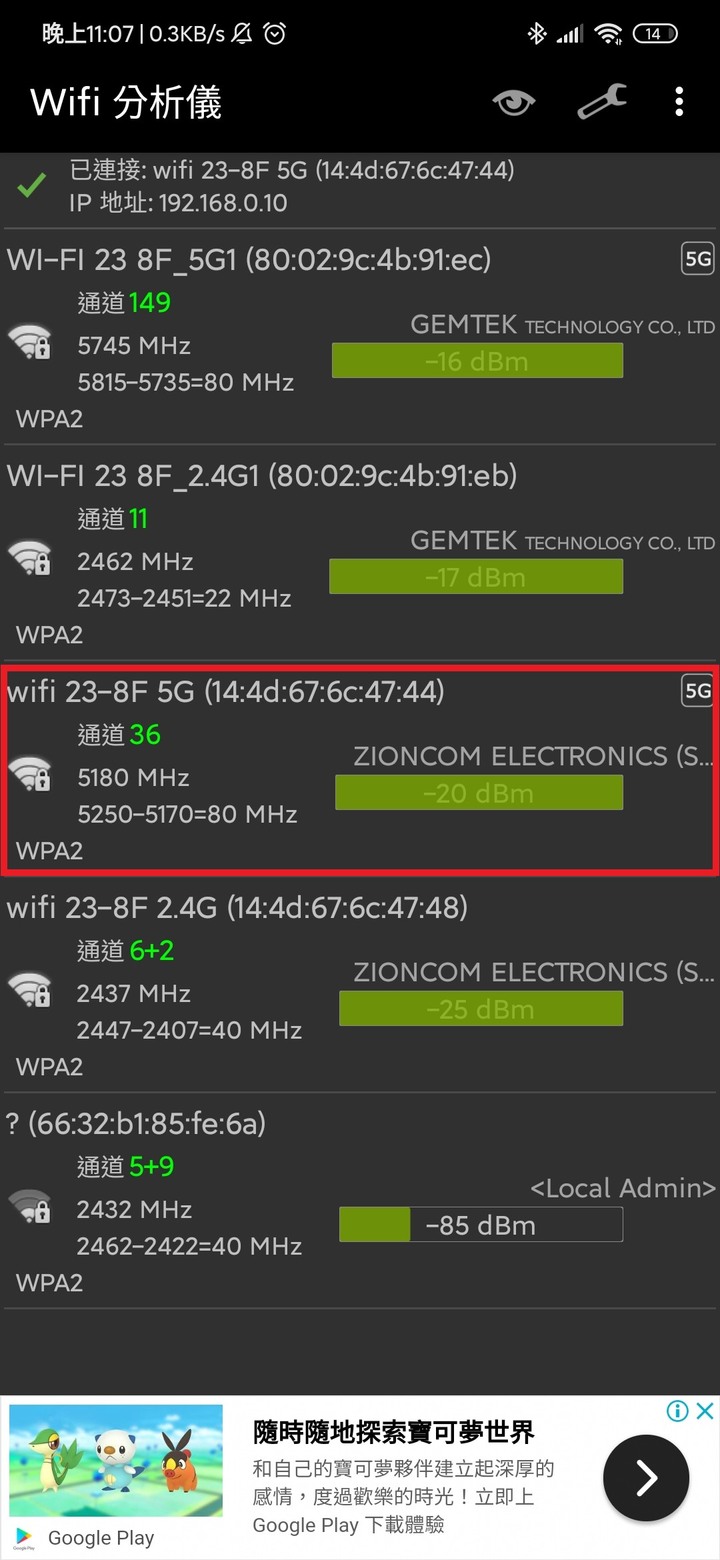Tap the hidden network 66:32:b1:85:fe:6a

[137, 1124]
